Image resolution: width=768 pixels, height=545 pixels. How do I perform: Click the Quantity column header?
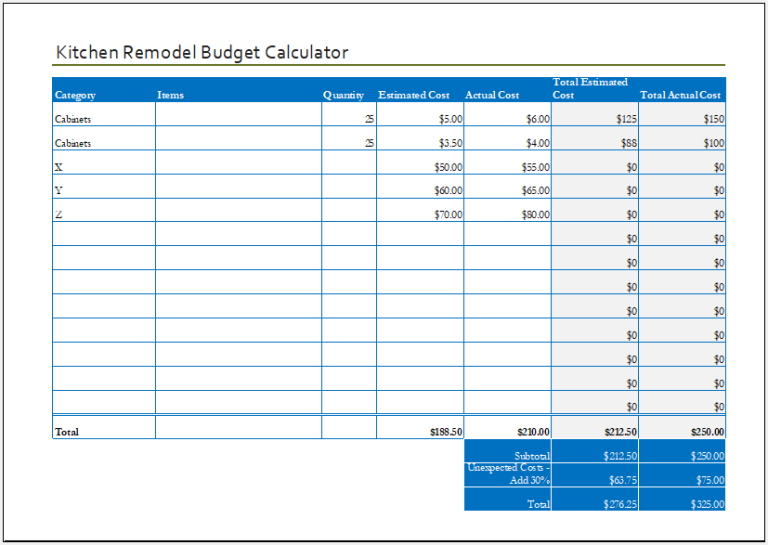[x=343, y=96]
